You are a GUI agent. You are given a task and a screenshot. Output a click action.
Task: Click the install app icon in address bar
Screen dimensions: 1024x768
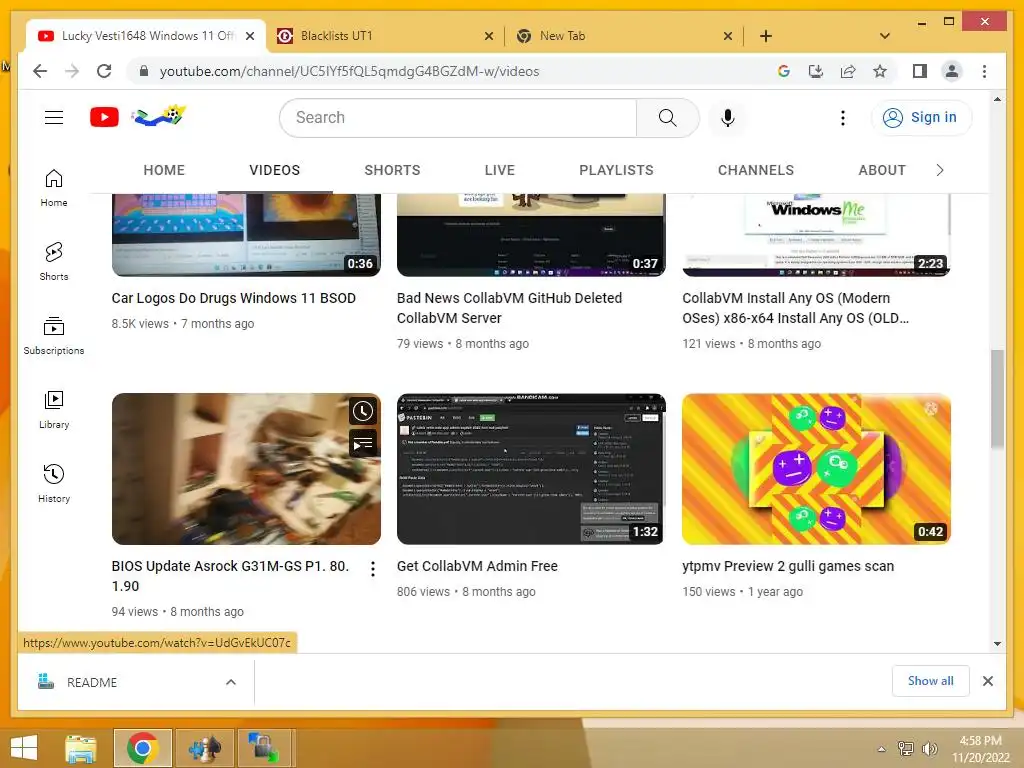[x=816, y=71]
